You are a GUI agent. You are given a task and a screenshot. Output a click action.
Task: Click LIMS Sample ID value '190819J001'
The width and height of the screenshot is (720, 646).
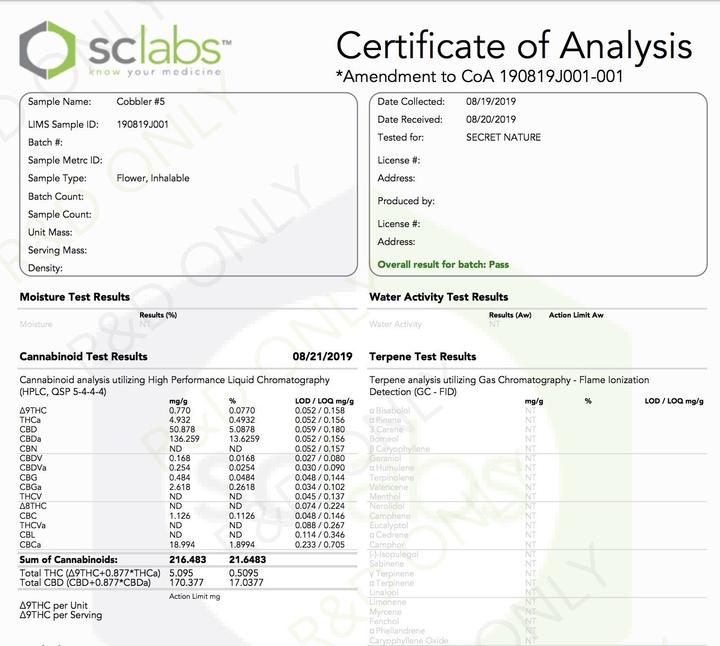click(x=142, y=124)
